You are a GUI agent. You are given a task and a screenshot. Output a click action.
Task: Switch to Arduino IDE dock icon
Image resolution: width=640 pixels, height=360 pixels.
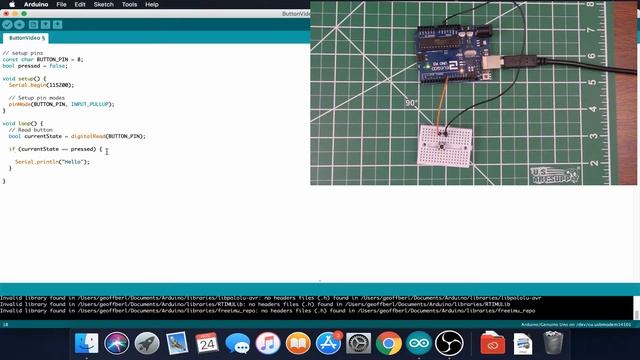point(419,343)
